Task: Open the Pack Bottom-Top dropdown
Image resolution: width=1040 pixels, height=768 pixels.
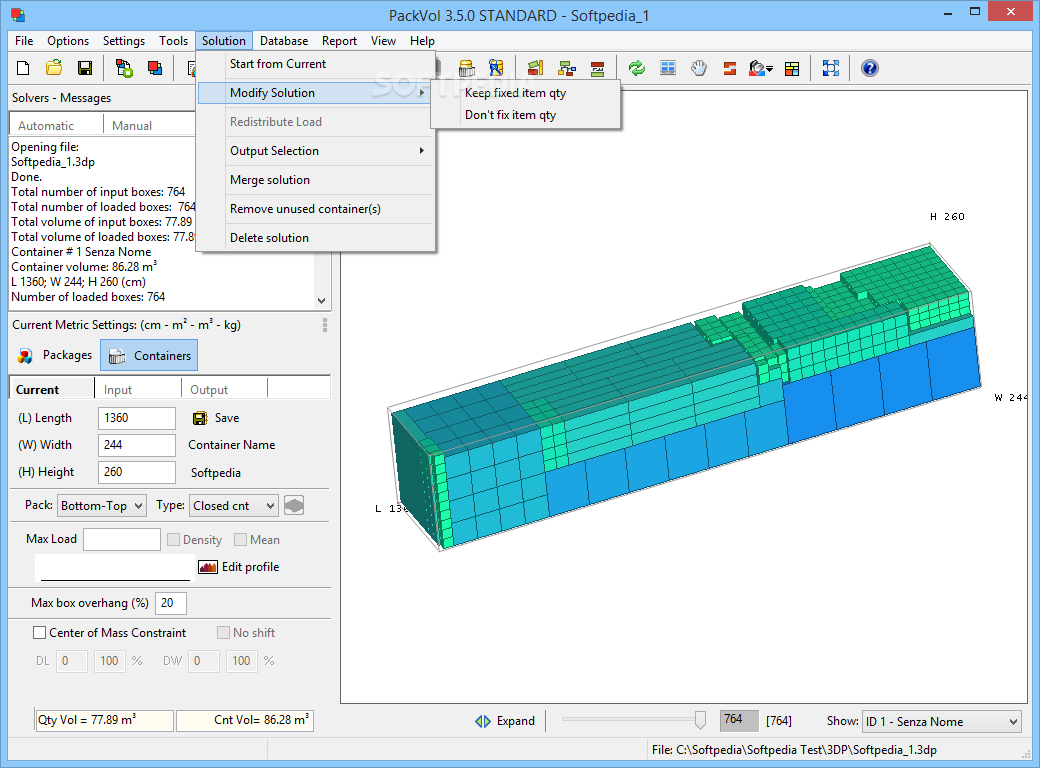Action: pyautogui.click(x=101, y=505)
